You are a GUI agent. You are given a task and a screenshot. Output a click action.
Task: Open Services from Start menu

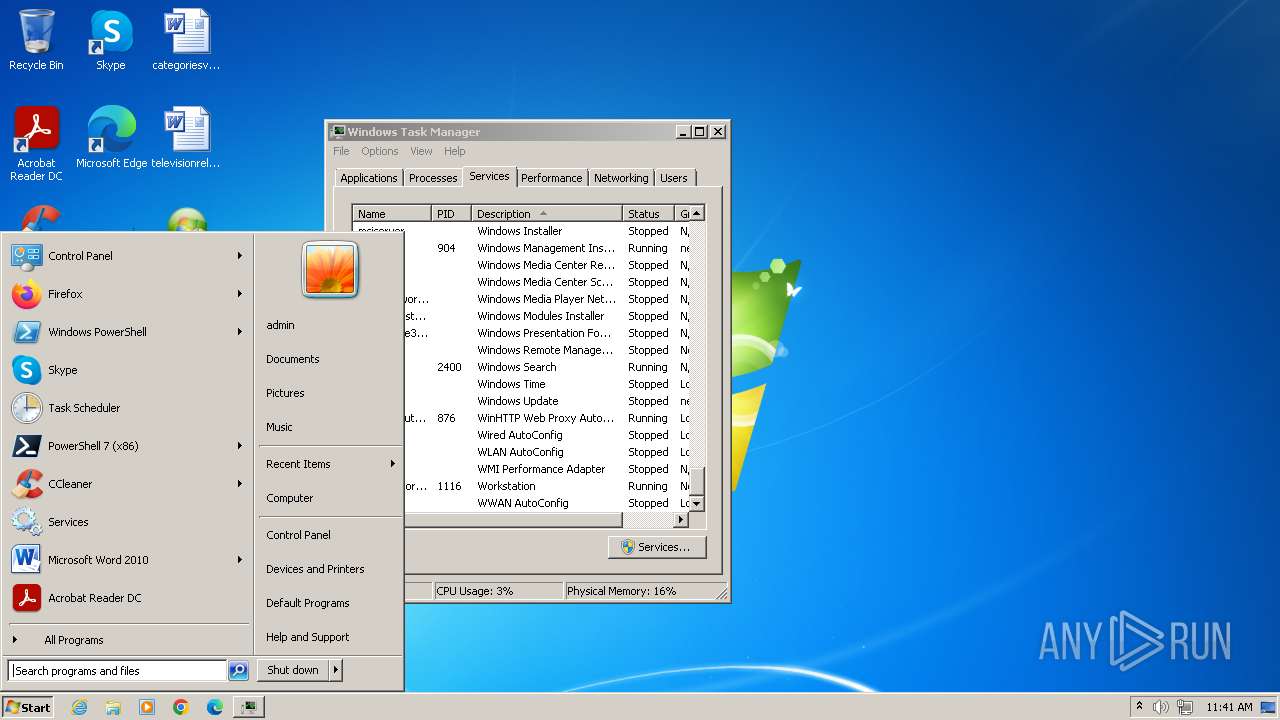click(x=128, y=522)
